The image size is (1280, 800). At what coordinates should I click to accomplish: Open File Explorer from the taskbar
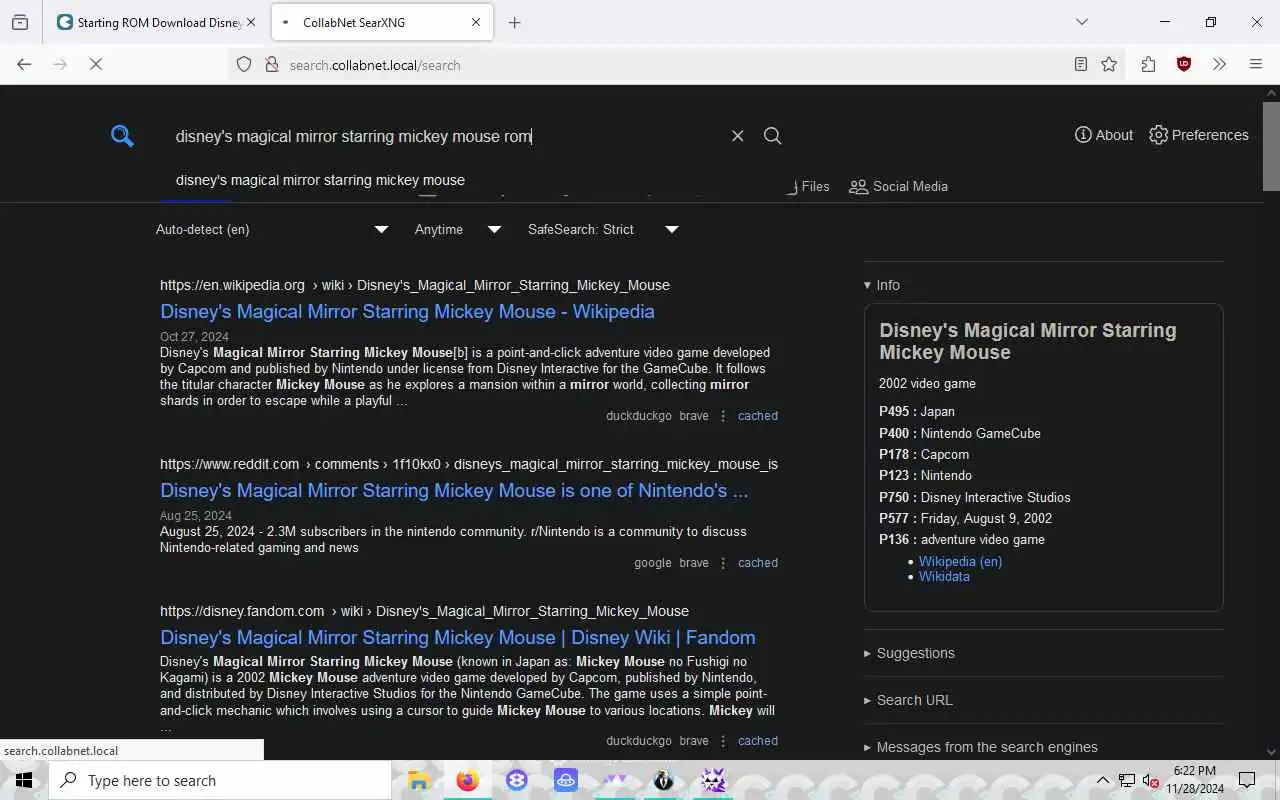coord(419,780)
